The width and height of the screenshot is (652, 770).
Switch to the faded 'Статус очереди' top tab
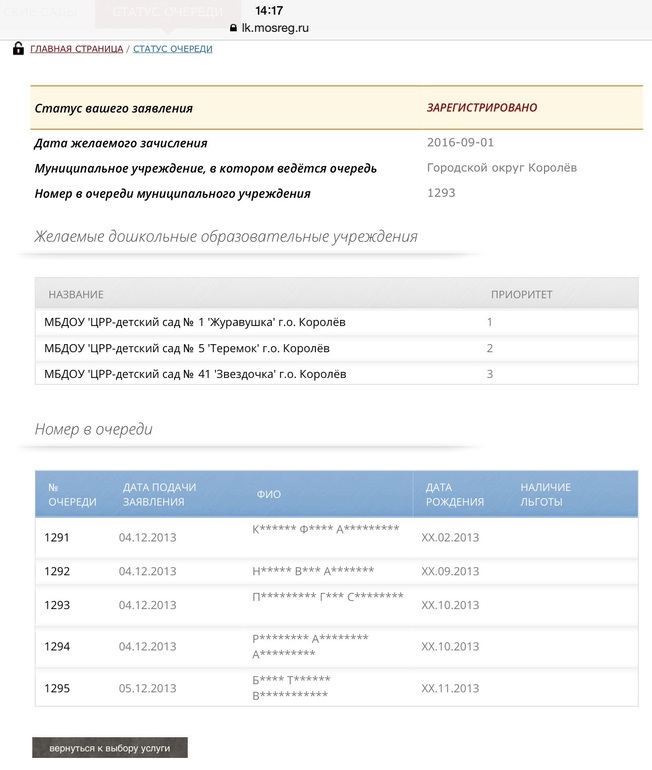pyautogui.click(x=168, y=10)
